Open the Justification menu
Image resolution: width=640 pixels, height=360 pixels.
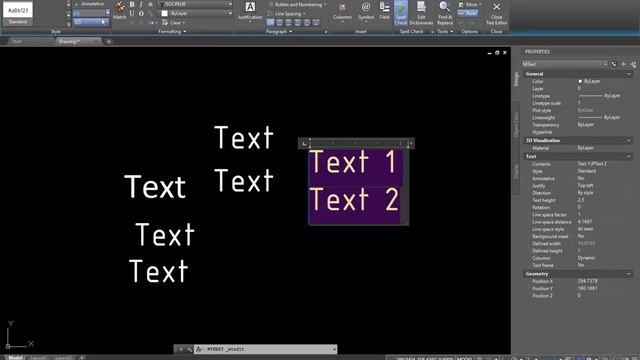(x=250, y=11)
